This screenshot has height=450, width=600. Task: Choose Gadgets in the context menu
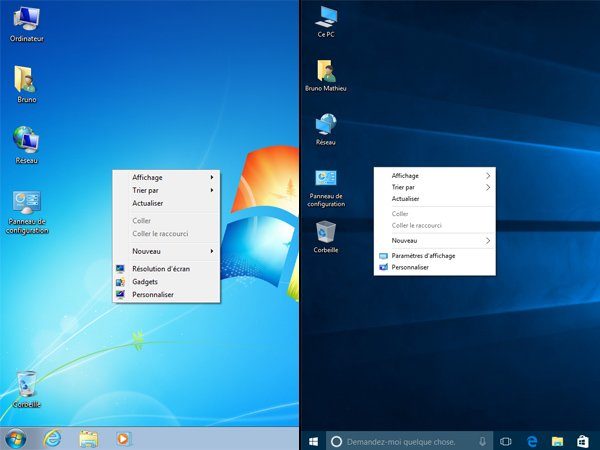166,282
